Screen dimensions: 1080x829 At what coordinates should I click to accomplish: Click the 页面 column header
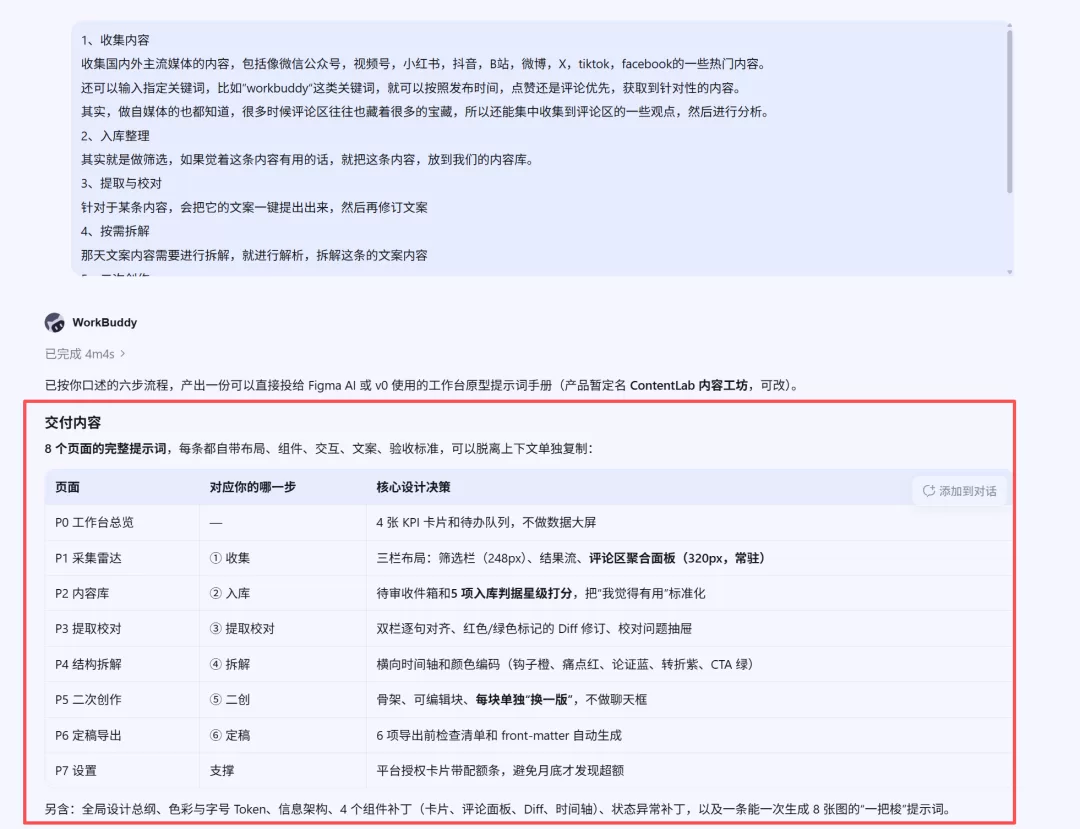[x=68, y=487]
